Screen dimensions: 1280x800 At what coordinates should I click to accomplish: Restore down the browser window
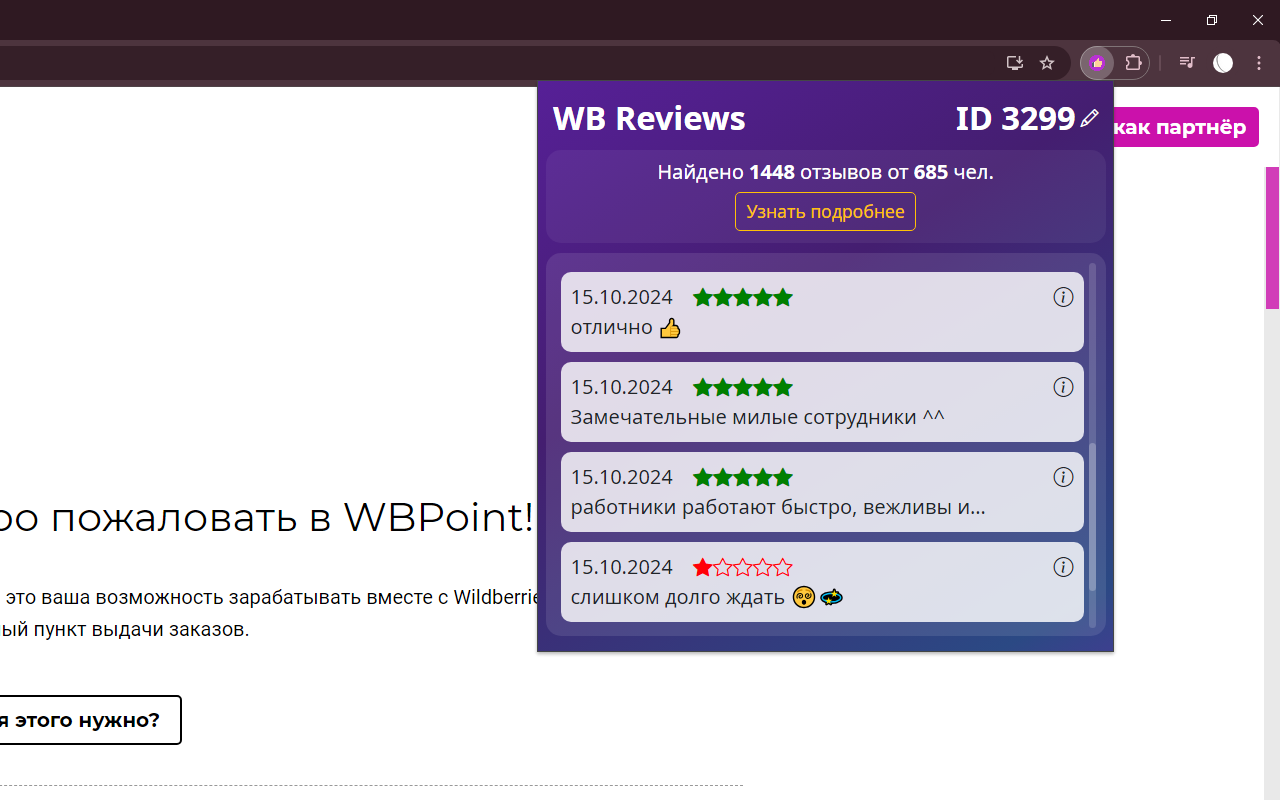pyautogui.click(x=1211, y=20)
